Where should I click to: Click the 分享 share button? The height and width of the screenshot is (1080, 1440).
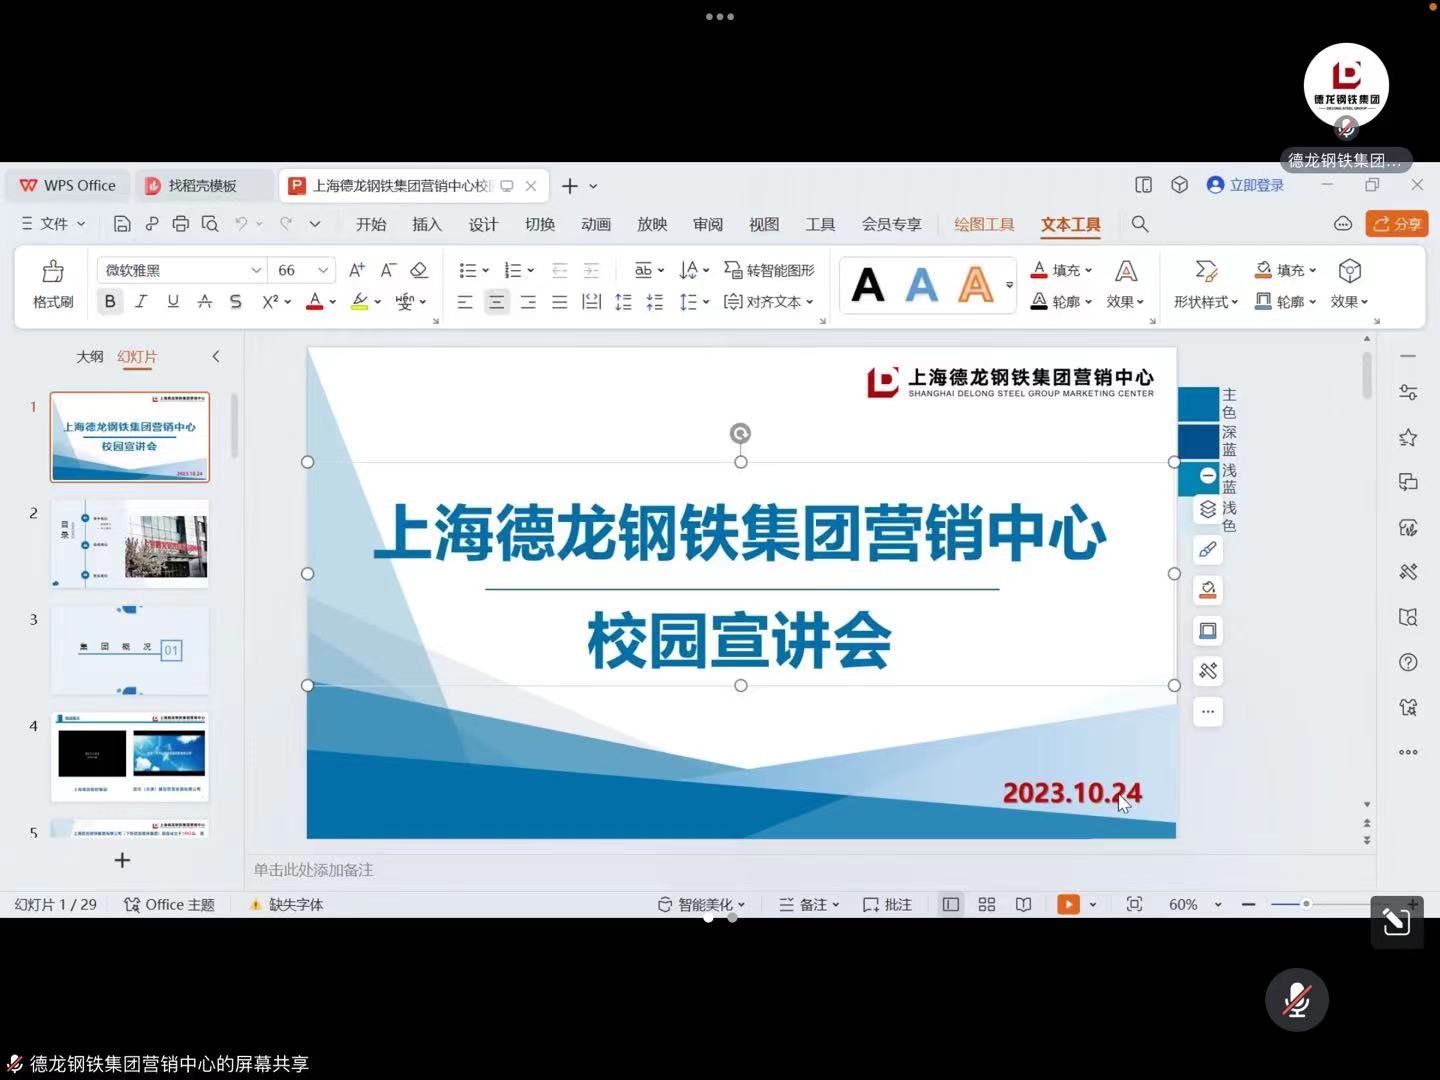(1397, 224)
